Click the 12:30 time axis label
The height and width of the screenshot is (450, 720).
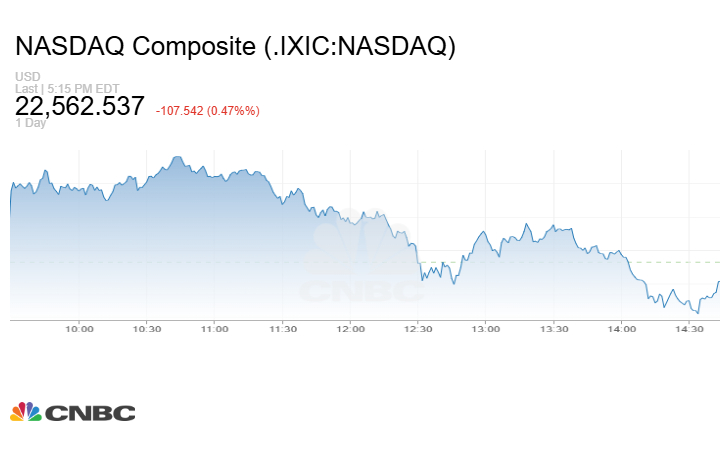coord(418,328)
